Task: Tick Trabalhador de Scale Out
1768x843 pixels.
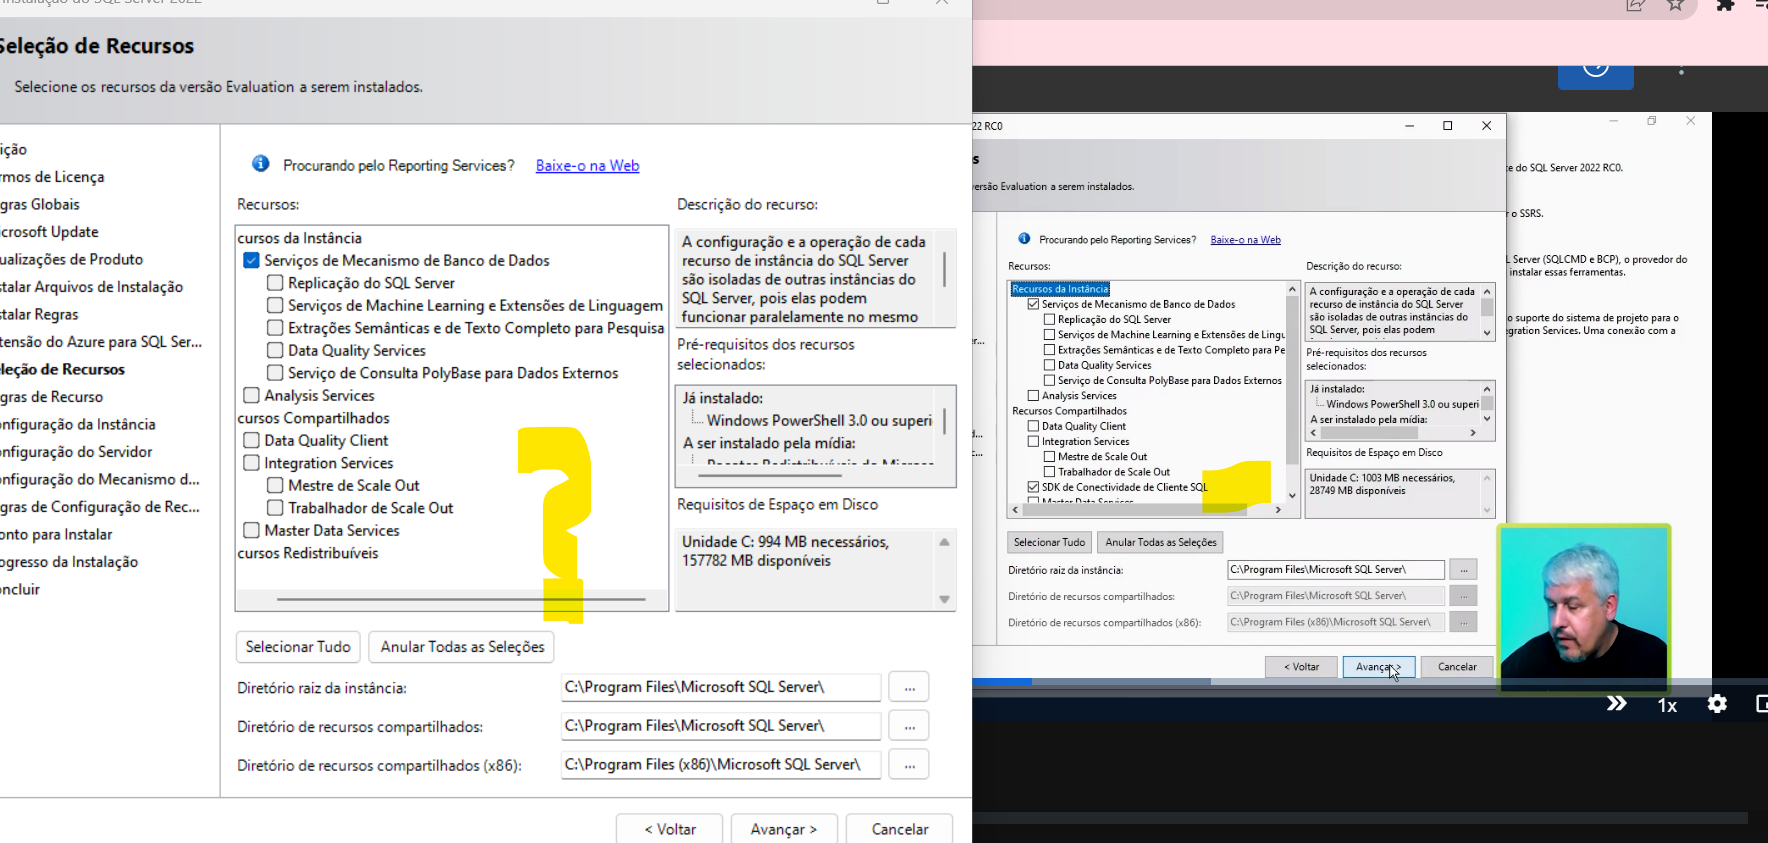Action: [275, 508]
